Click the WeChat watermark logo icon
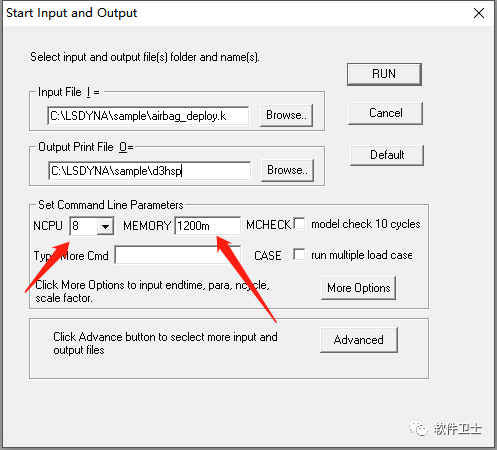Image resolution: width=497 pixels, height=450 pixels. 418,429
